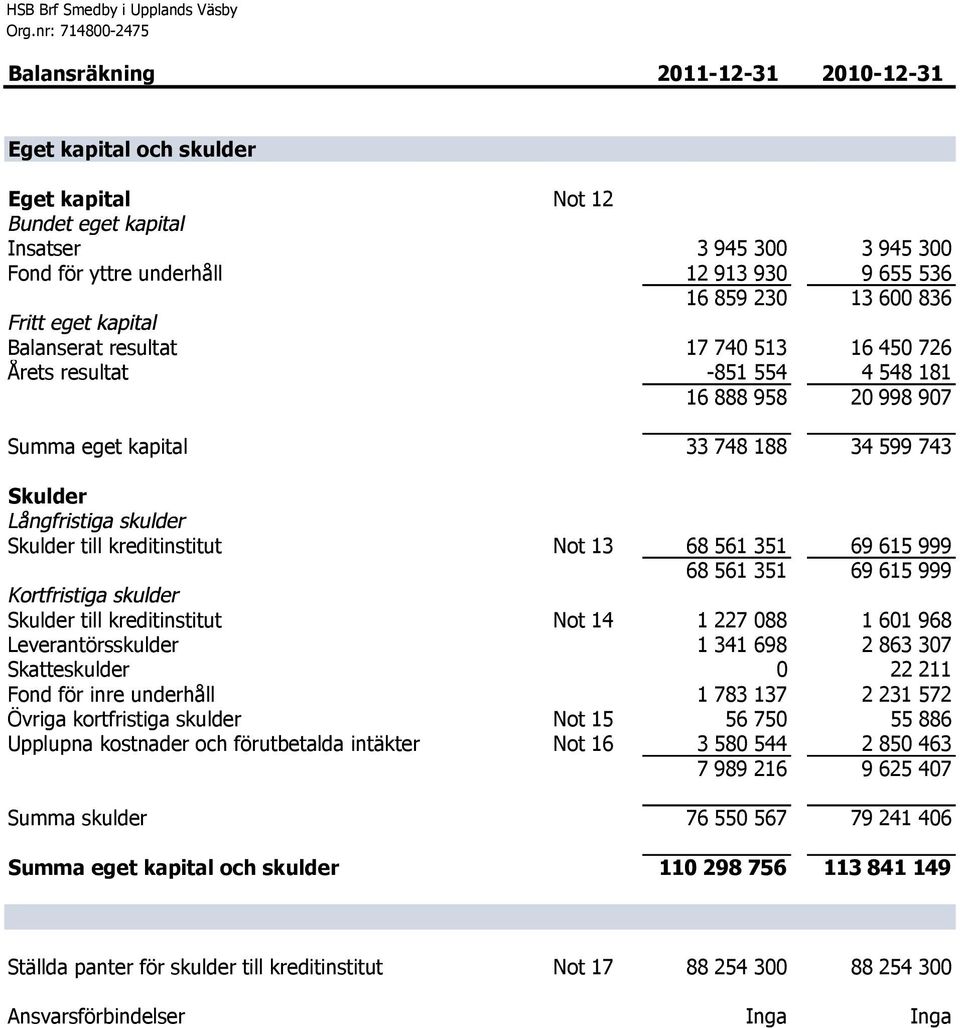Screen dimensions: 960x1028
Task: Select the 2011-12-31 column header
Action: (717, 73)
